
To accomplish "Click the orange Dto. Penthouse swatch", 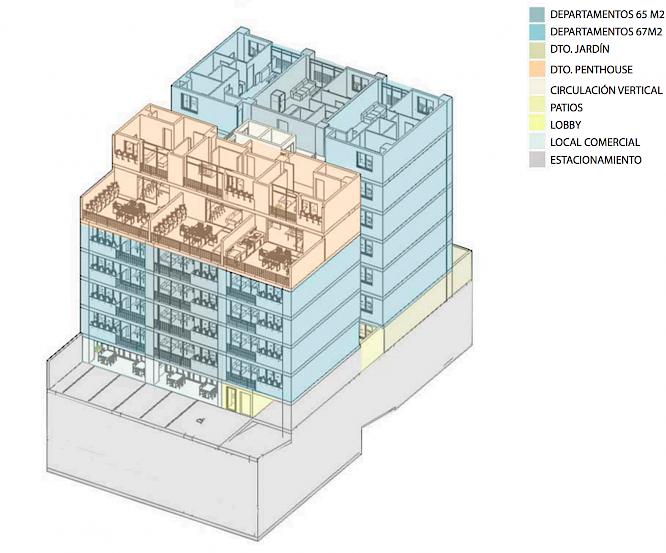I will click(537, 70).
